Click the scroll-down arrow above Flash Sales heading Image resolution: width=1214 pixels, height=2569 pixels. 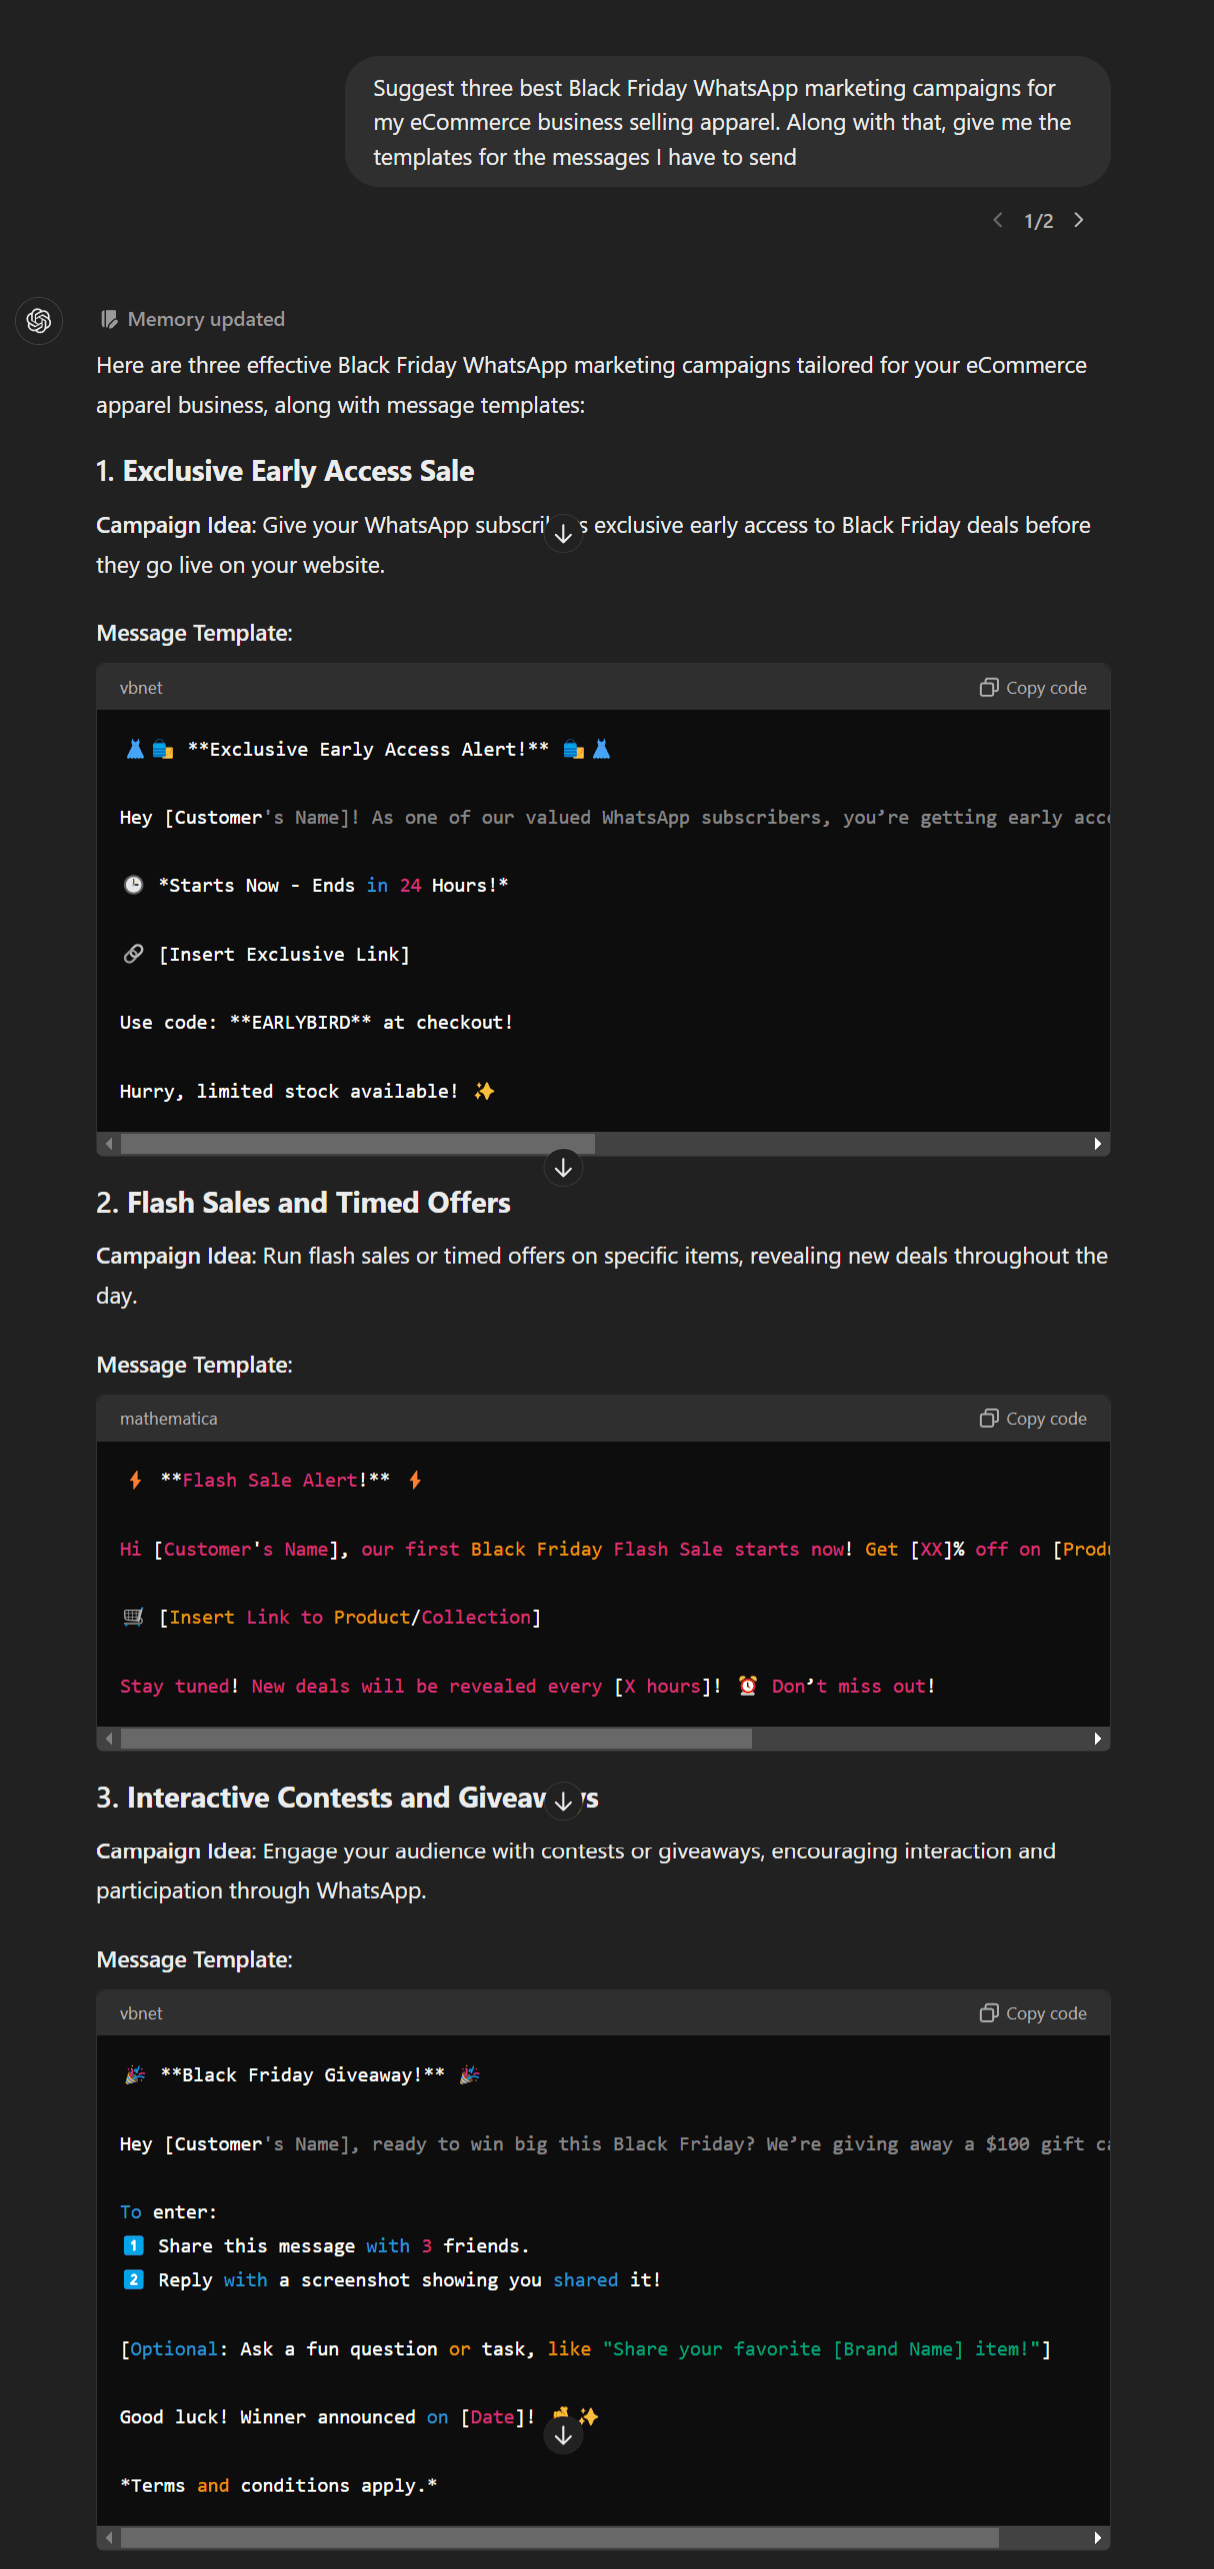tap(563, 1167)
